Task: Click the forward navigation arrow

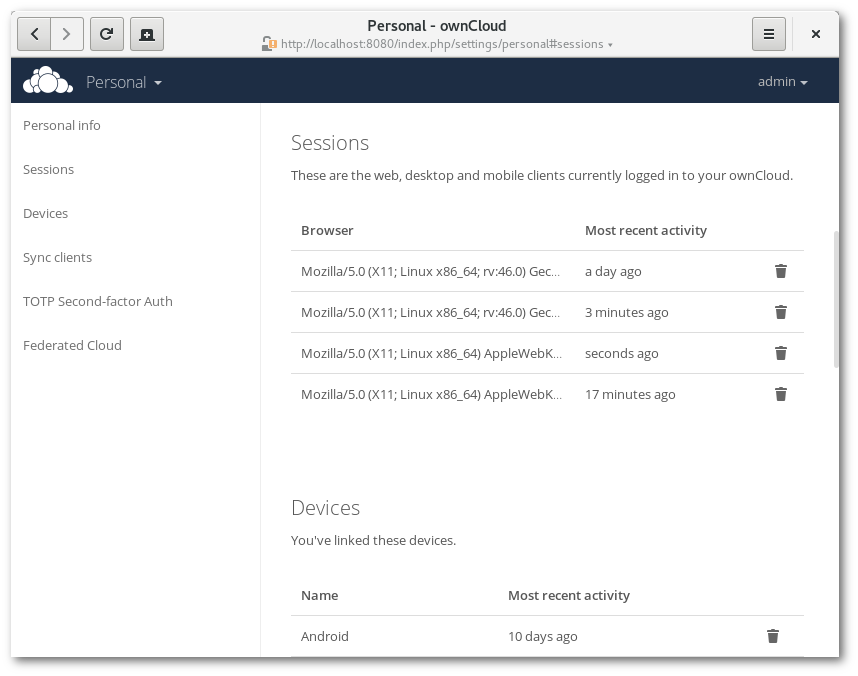Action: tap(67, 33)
